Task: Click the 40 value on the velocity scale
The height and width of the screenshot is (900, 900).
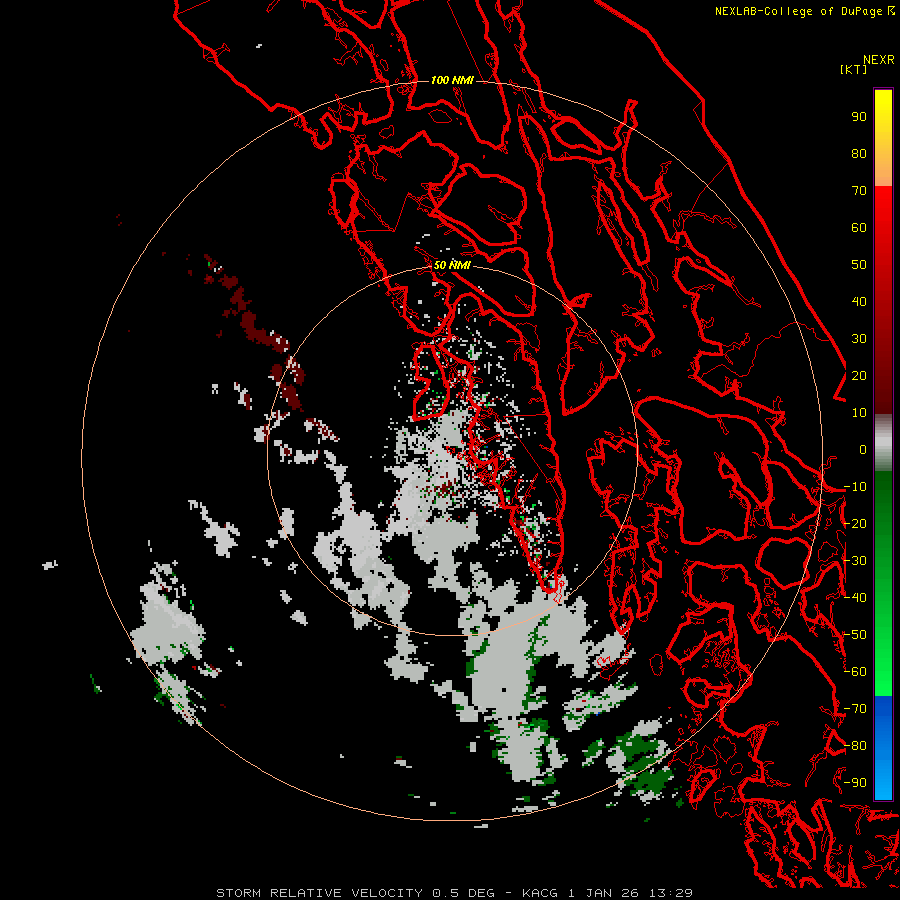Action: tap(859, 301)
